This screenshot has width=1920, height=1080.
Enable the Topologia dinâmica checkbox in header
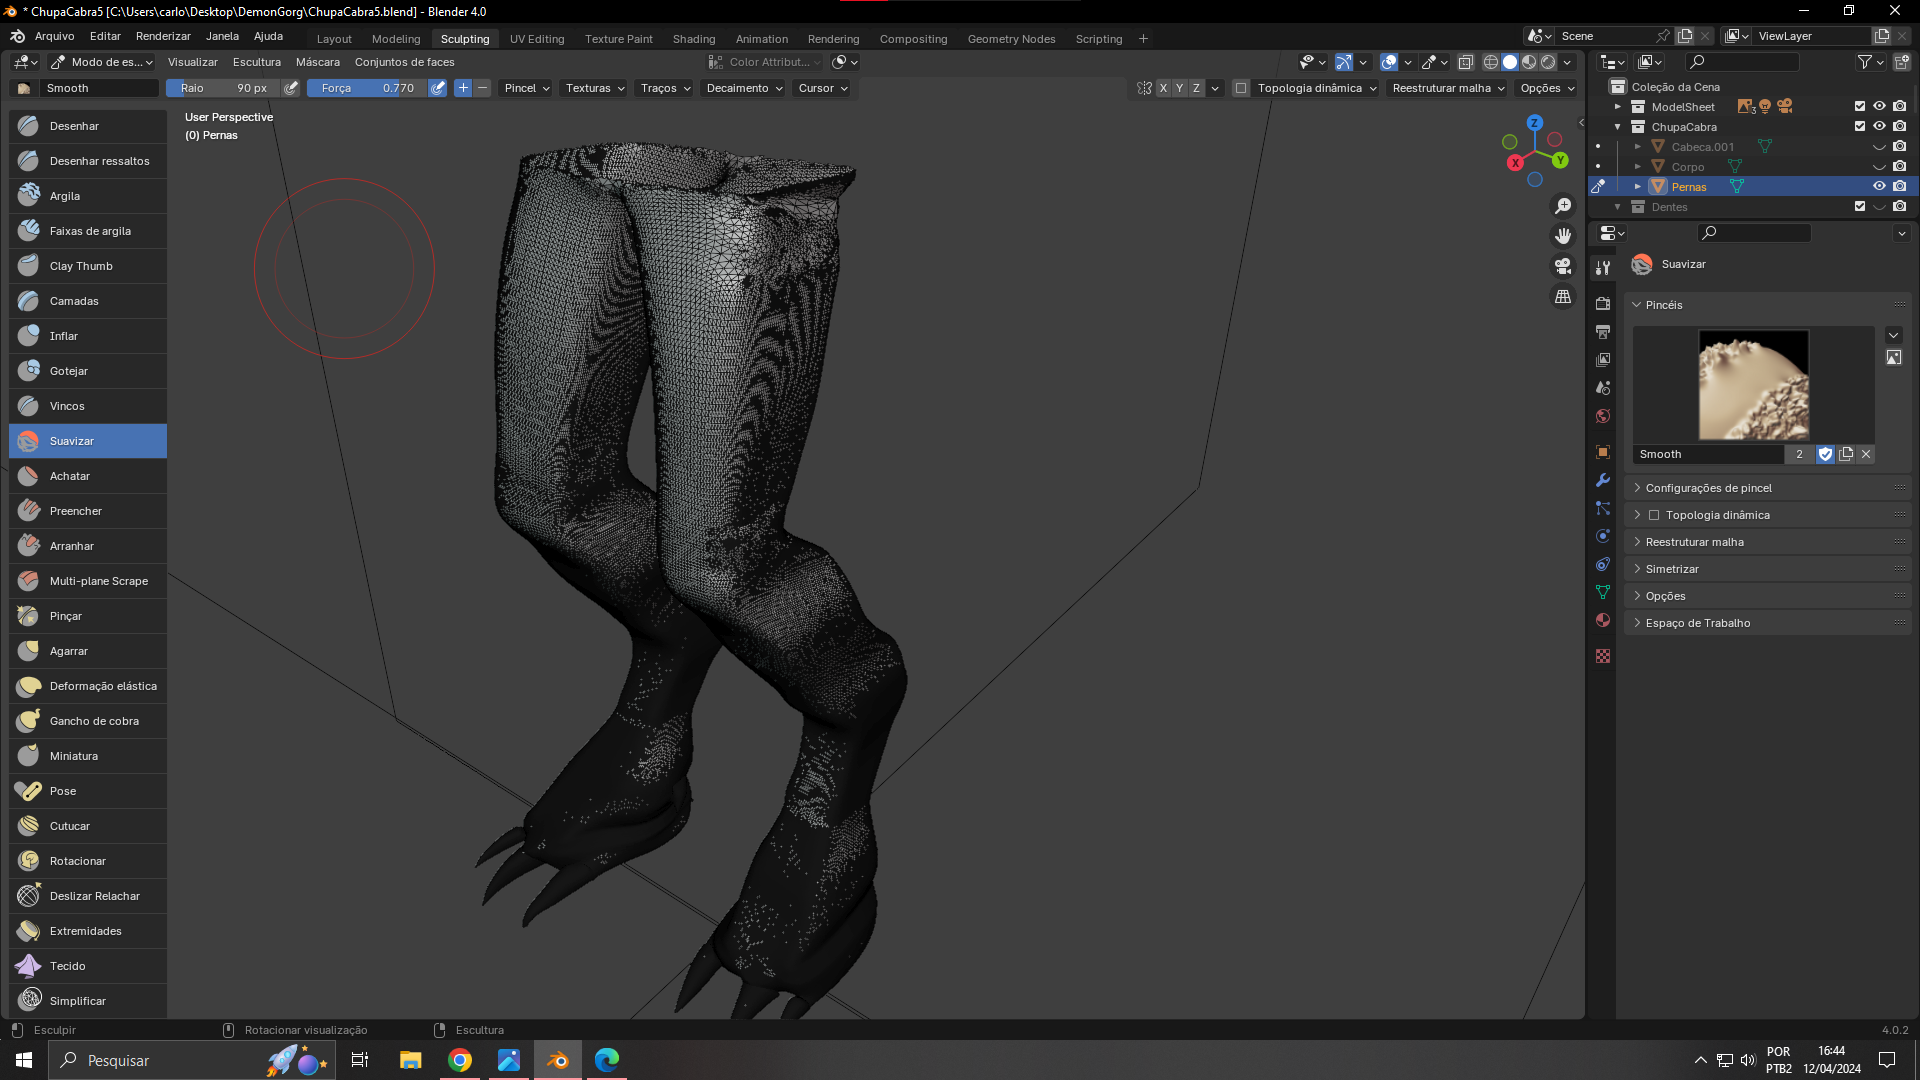pos(1241,88)
